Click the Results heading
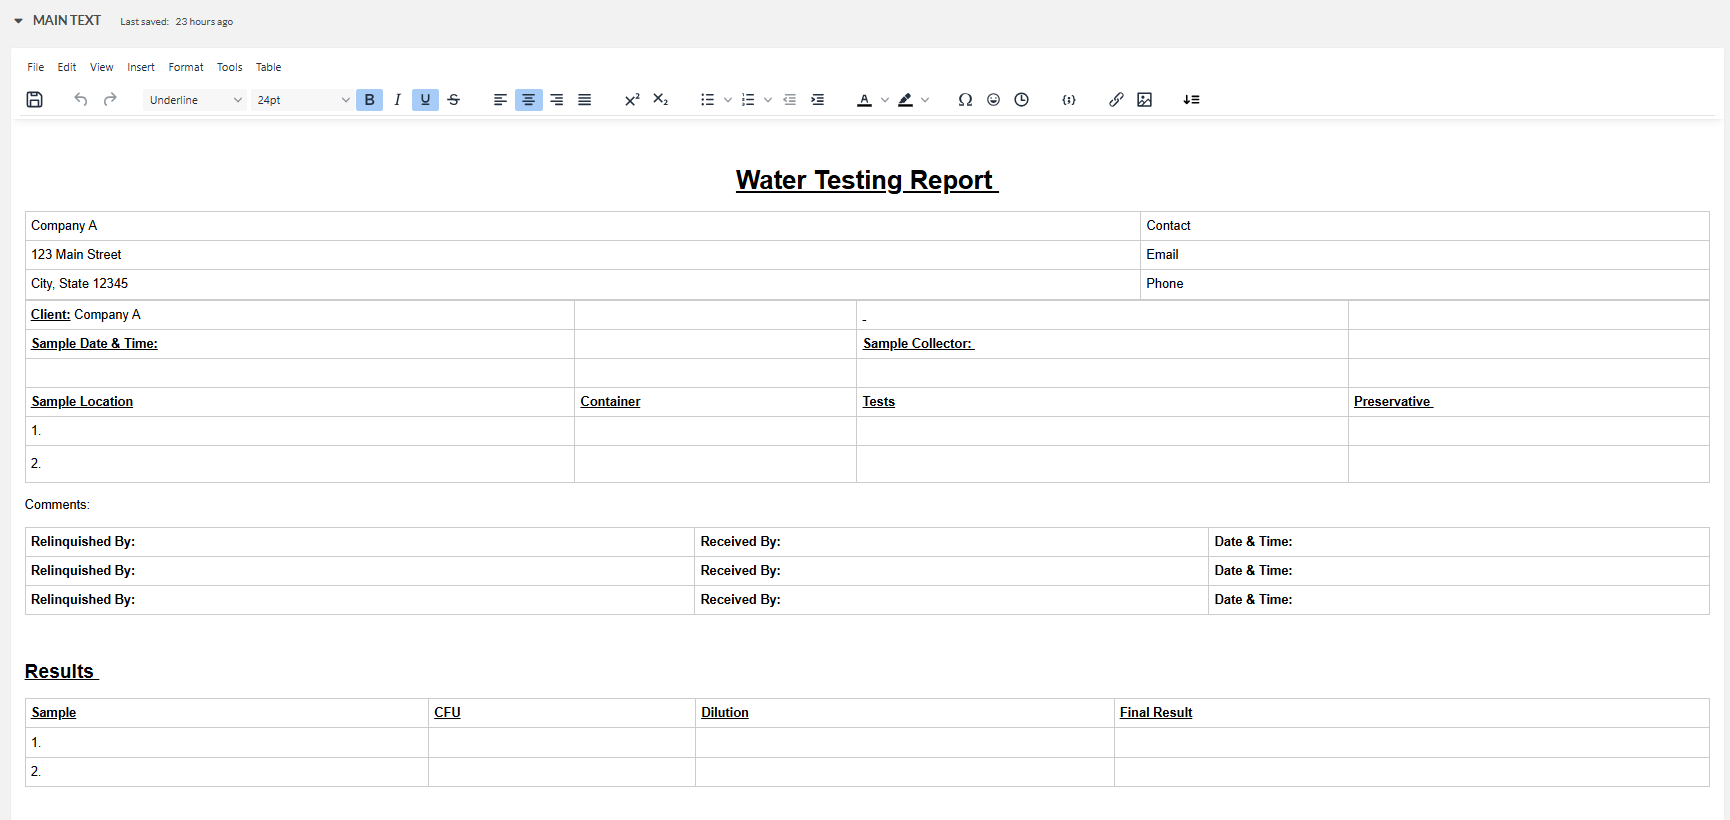 click(x=61, y=671)
